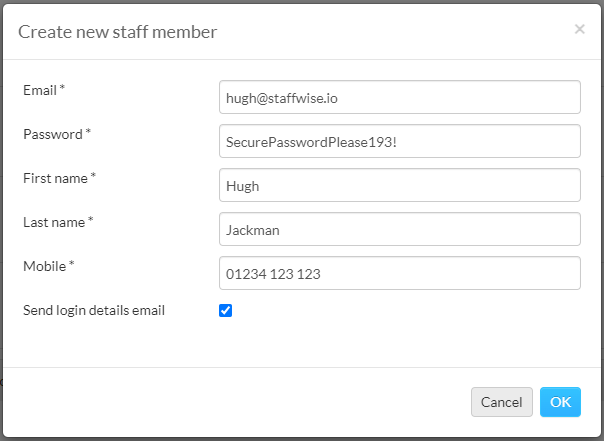Image resolution: width=604 pixels, height=441 pixels.
Task: Select the First name field showing Hugh
Action: click(x=399, y=185)
